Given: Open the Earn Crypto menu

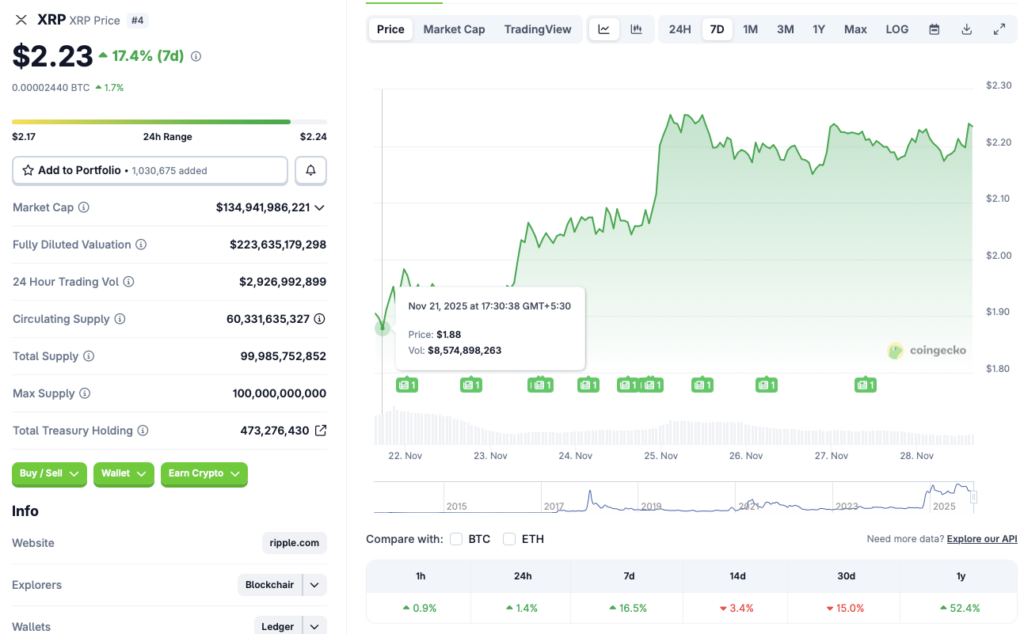Looking at the screenshot, I should [x=203, y=474].
